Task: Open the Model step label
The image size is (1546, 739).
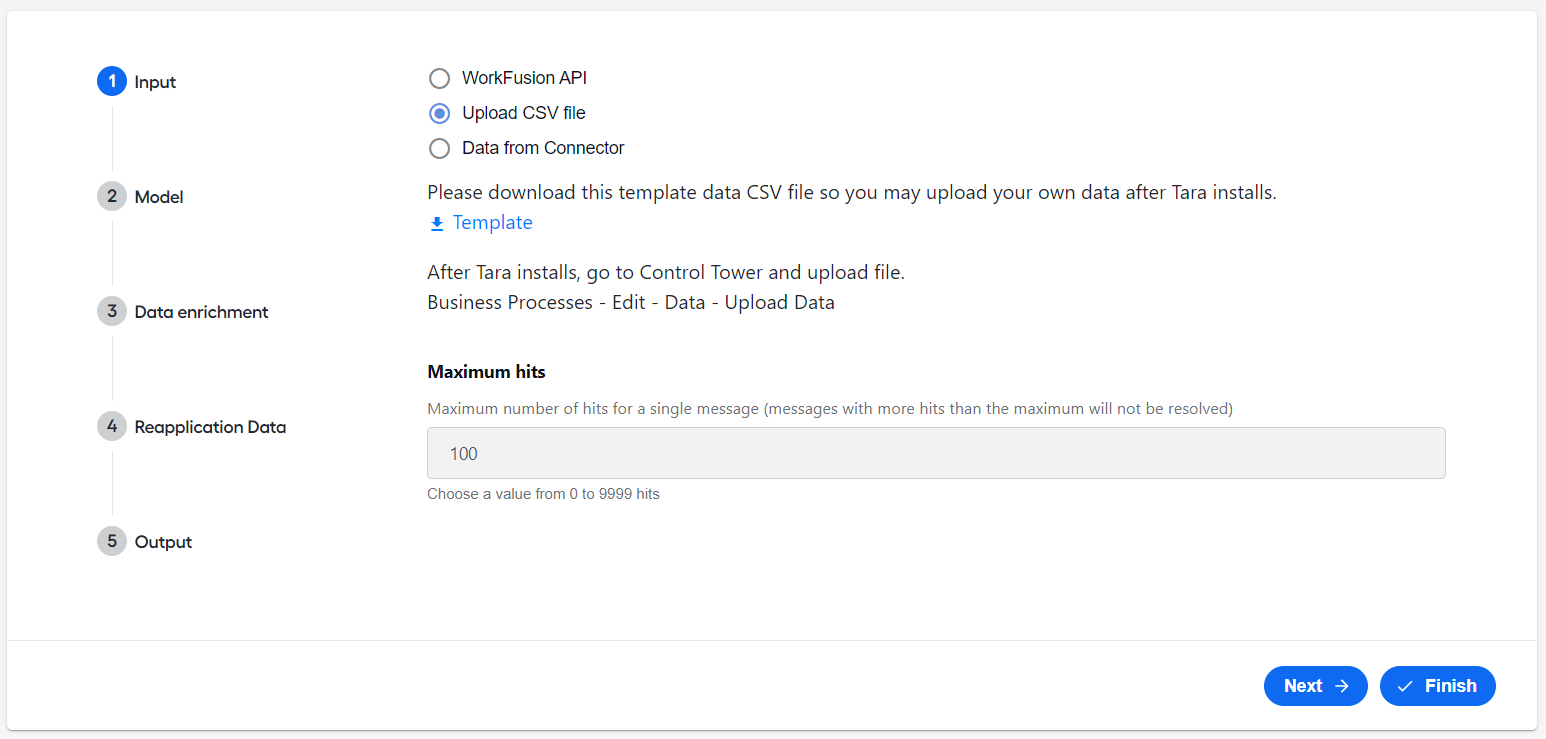Action: 159,197
